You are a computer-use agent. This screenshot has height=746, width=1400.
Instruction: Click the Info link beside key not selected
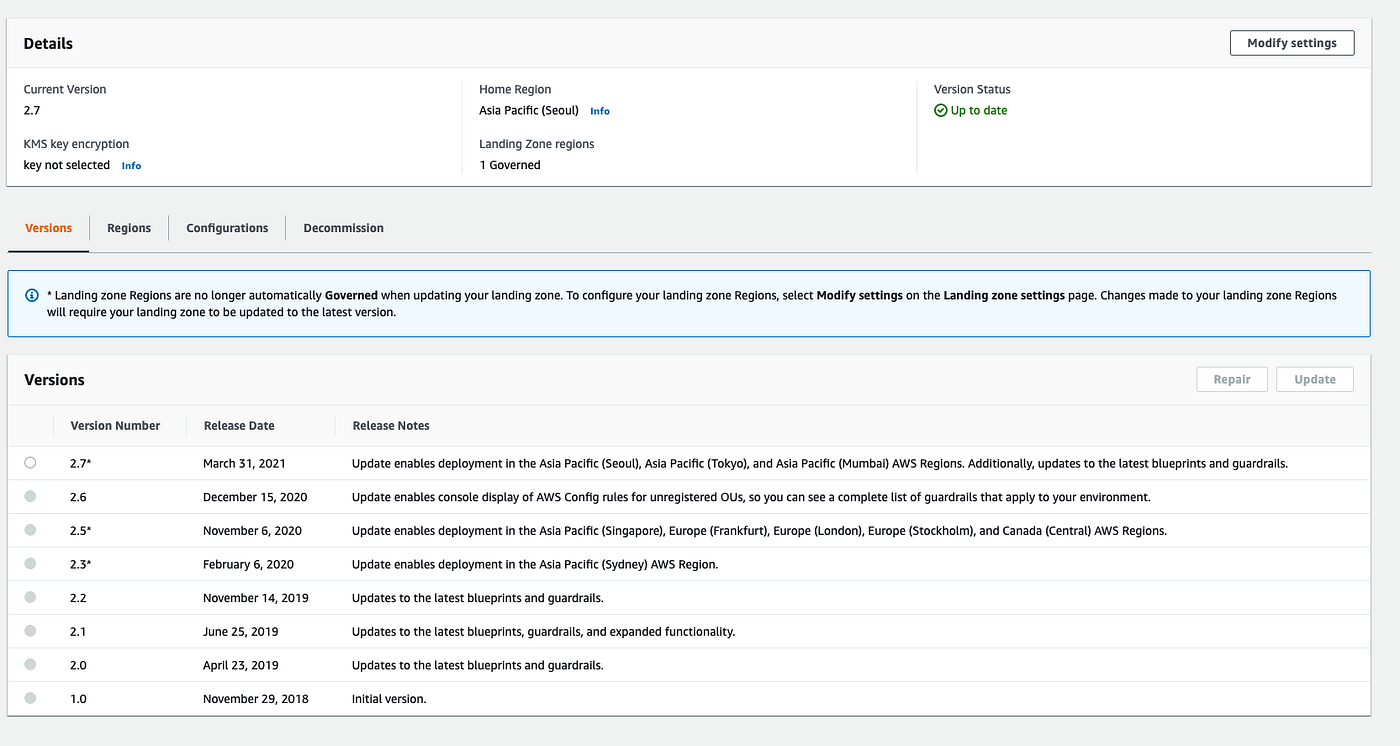click(131, 165)
